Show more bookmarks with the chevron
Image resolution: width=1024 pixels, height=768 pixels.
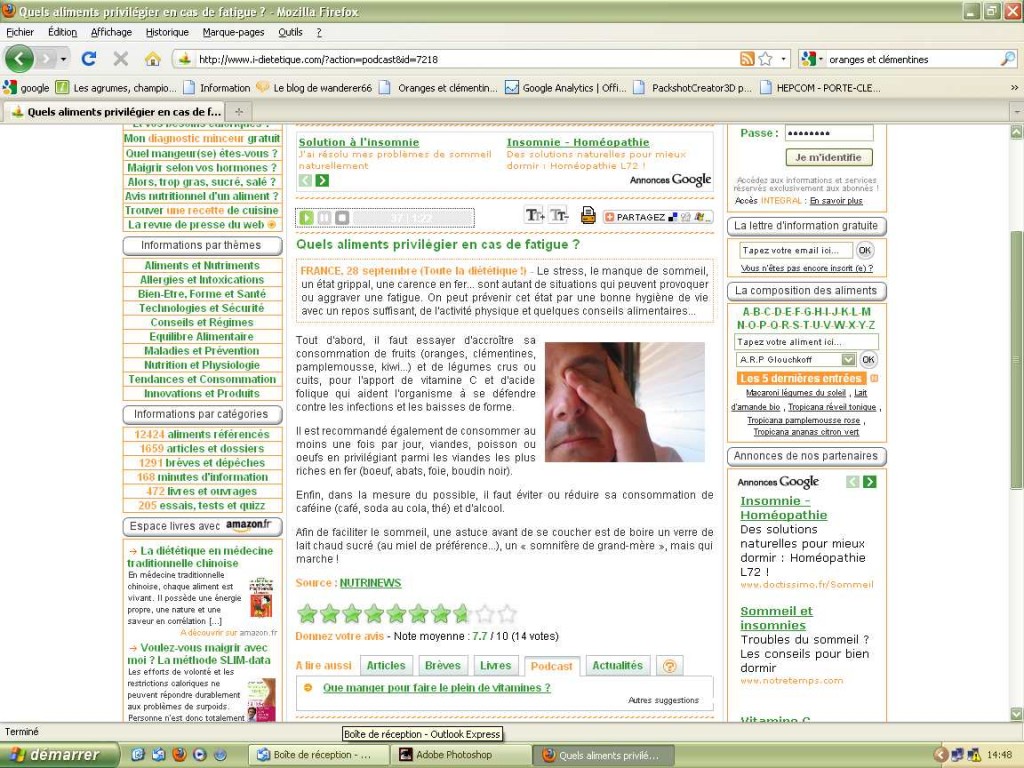(x=1014, y=88)
